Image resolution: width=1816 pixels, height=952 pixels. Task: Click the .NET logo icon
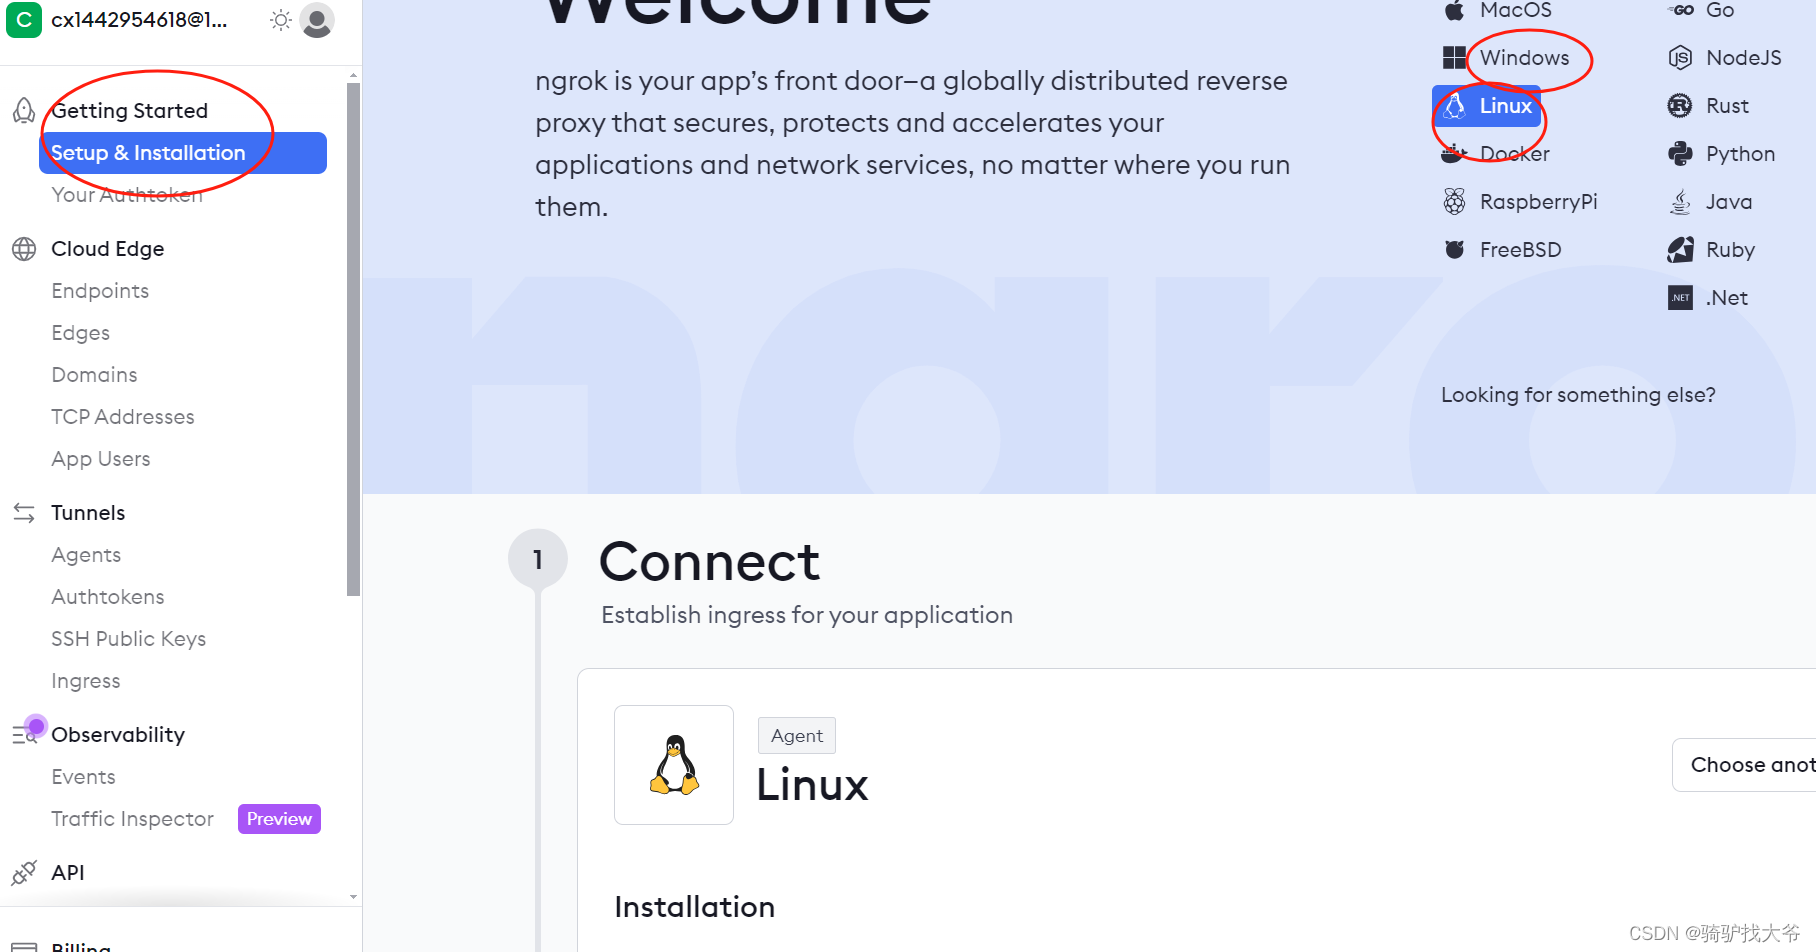point(1681,298)
